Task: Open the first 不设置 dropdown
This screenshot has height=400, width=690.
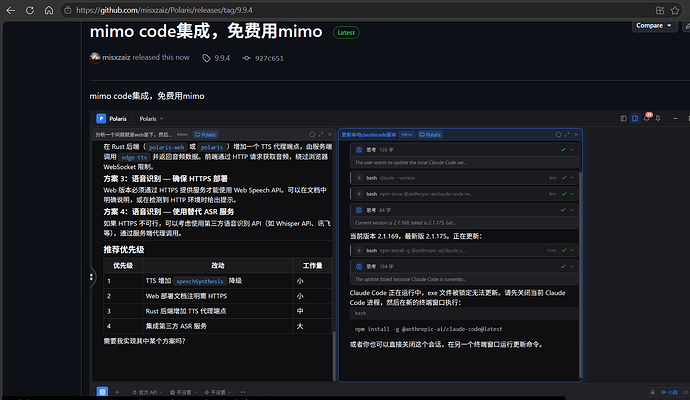Action: pos(184,392)
